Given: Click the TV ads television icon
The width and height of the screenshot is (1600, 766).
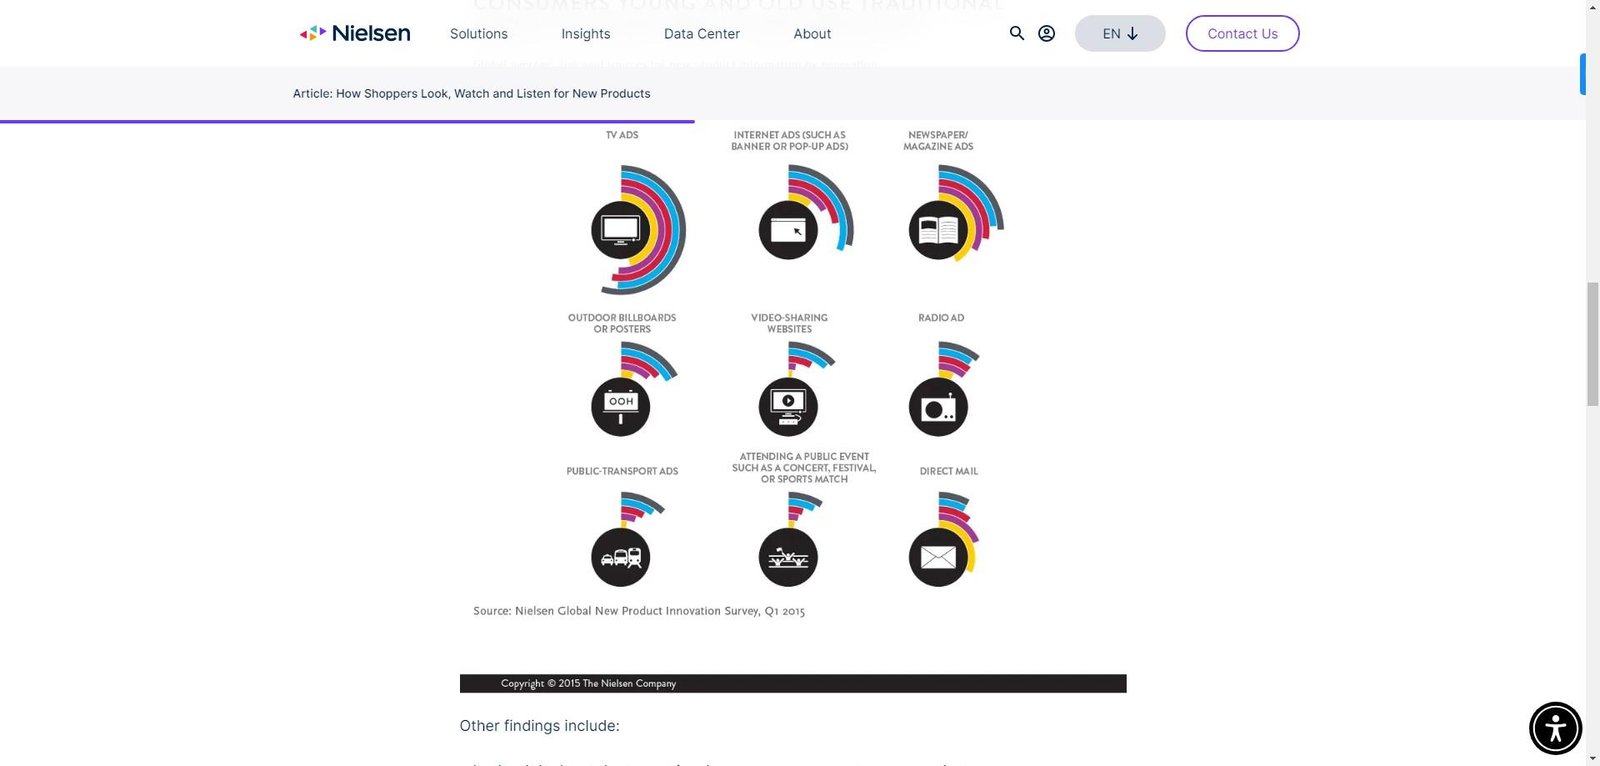Looking at the screenshot, I should point(621,230).
